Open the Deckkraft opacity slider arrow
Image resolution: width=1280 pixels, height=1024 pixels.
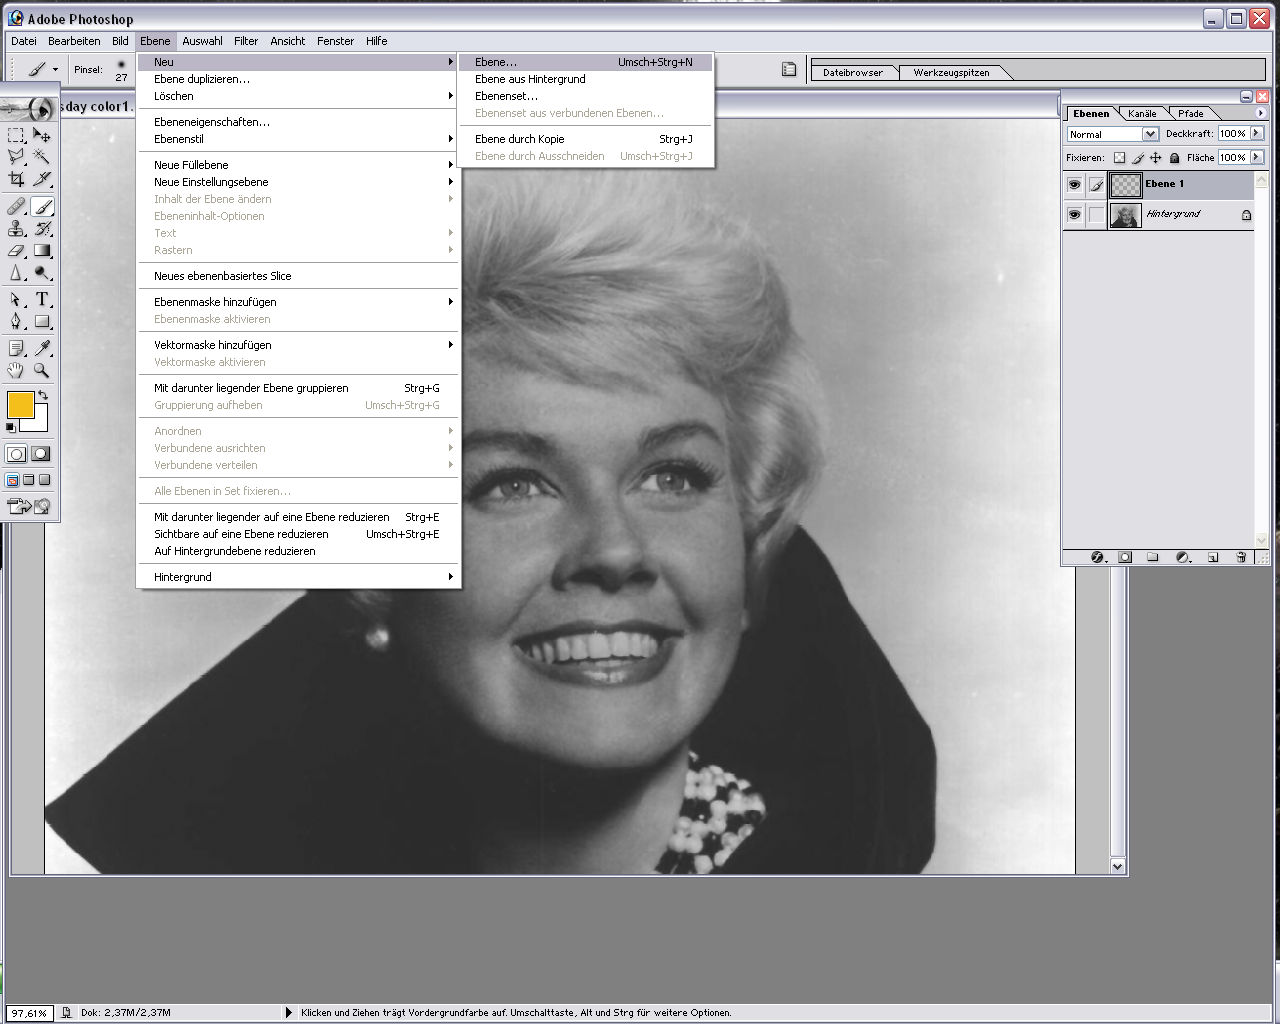[x=1257, y=133]
